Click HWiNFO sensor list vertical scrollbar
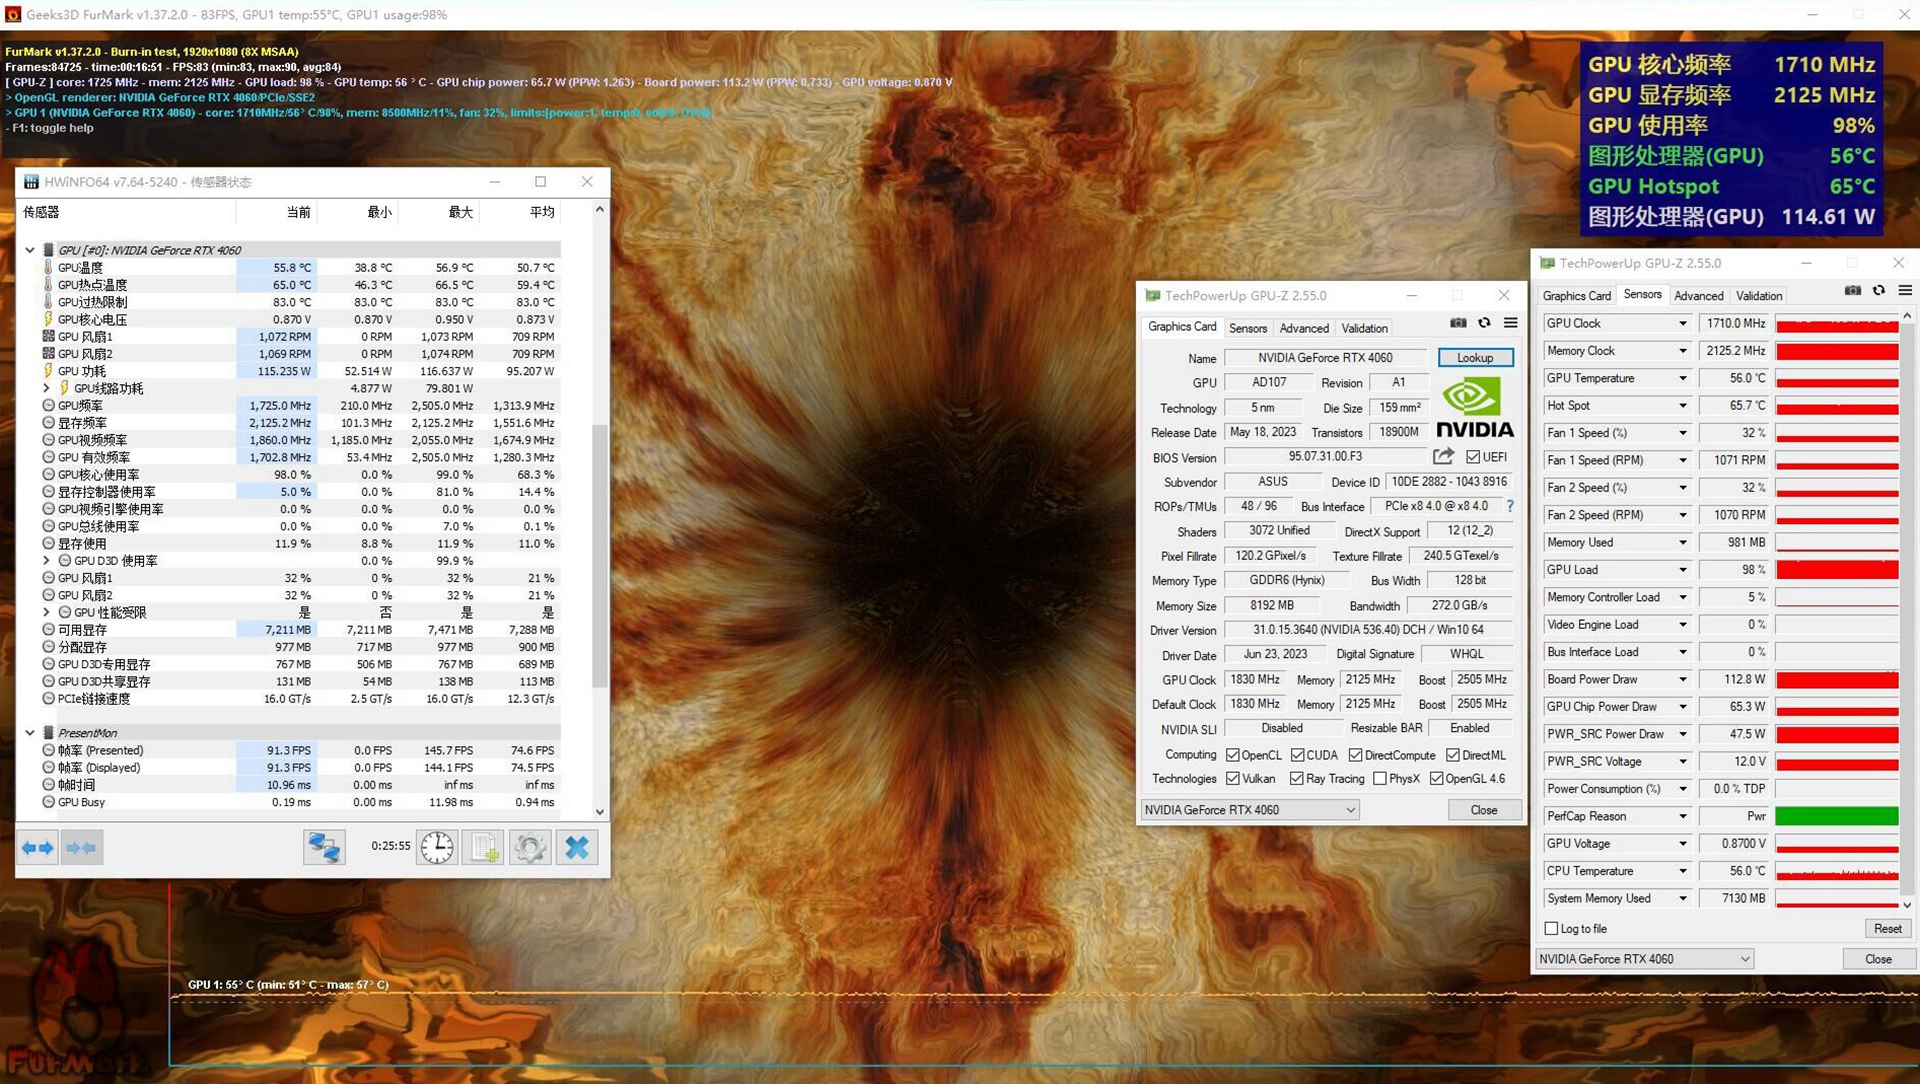This screenshot has height=1084, width=1920. point(599,555)
